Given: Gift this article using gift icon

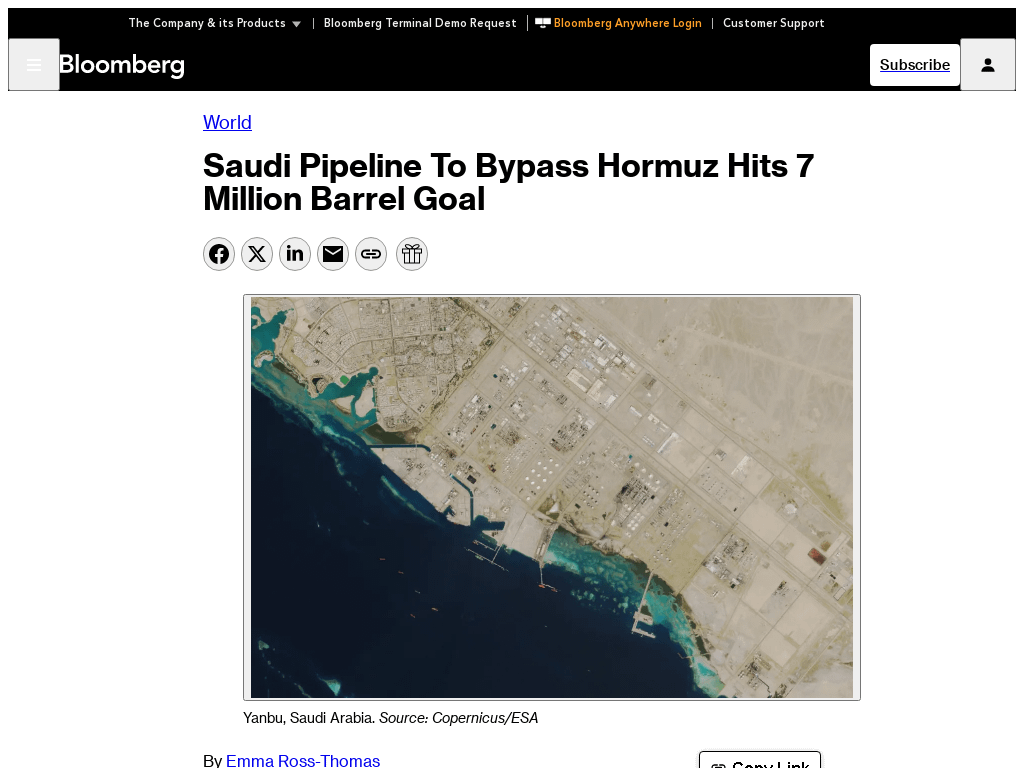Looking at the screenshot, I should point(412,254).
